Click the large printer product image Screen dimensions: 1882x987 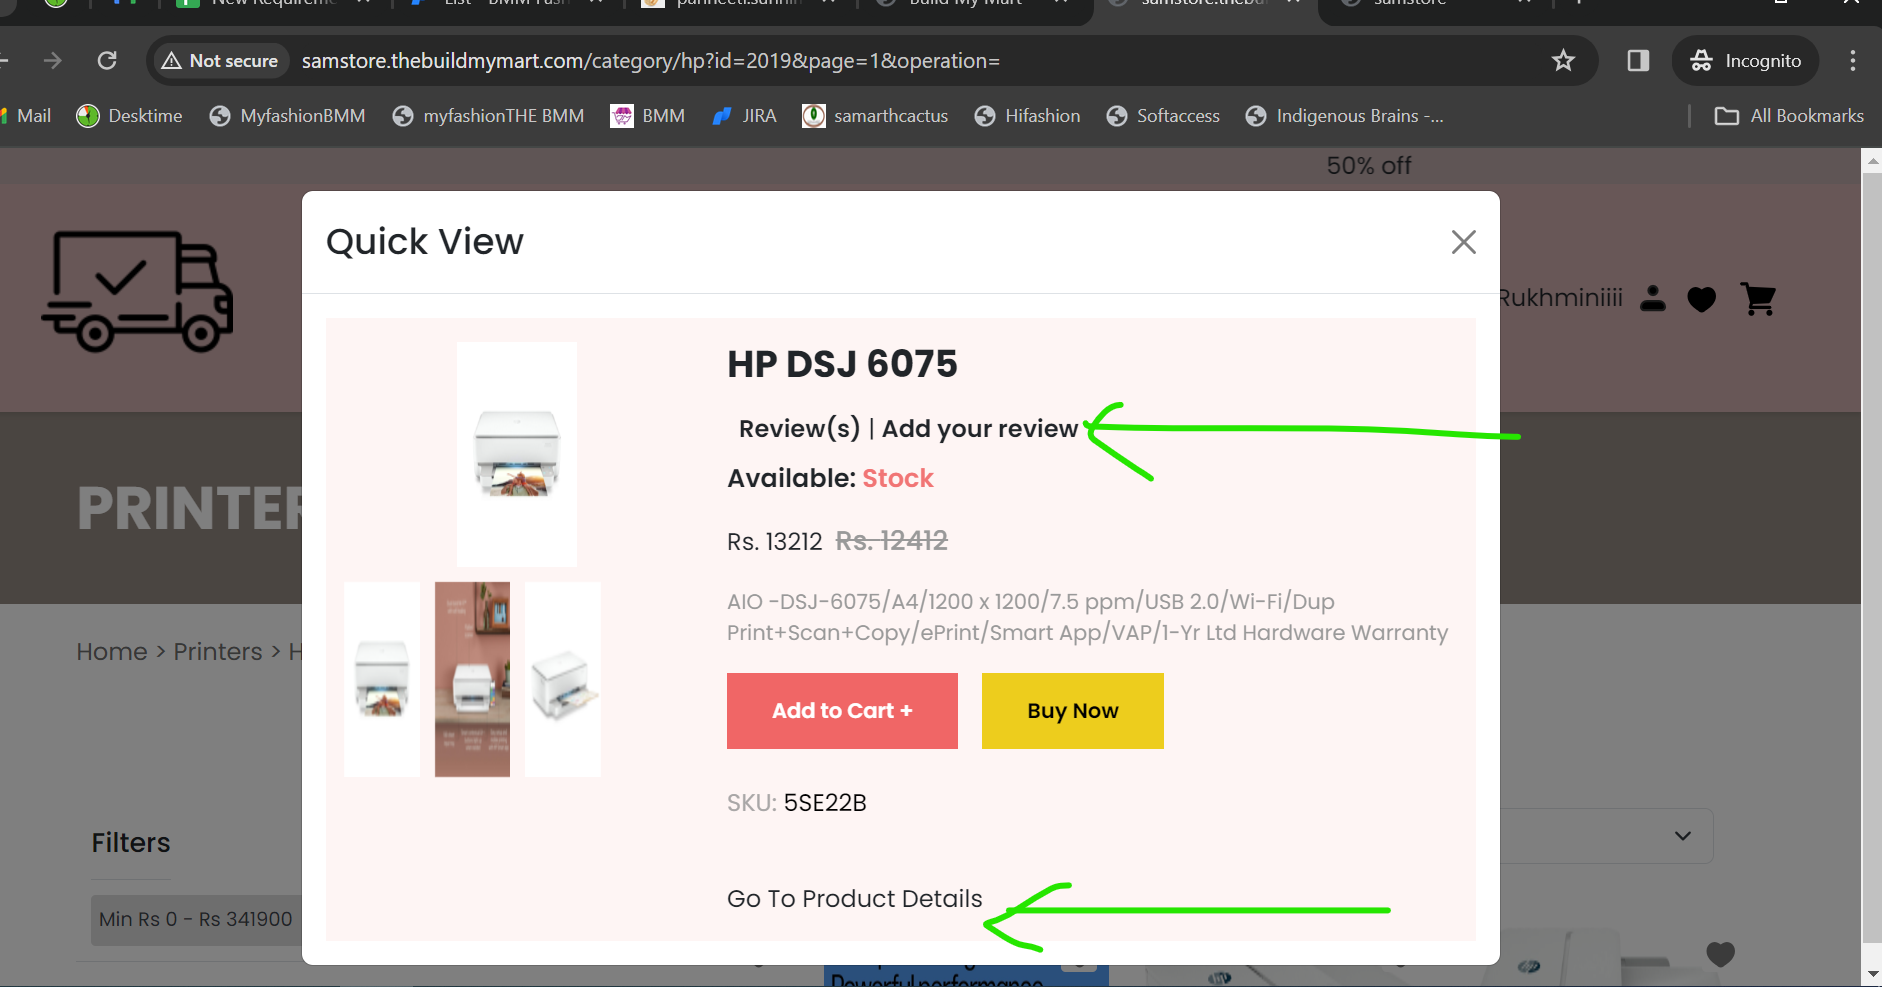tap(517, 455)
